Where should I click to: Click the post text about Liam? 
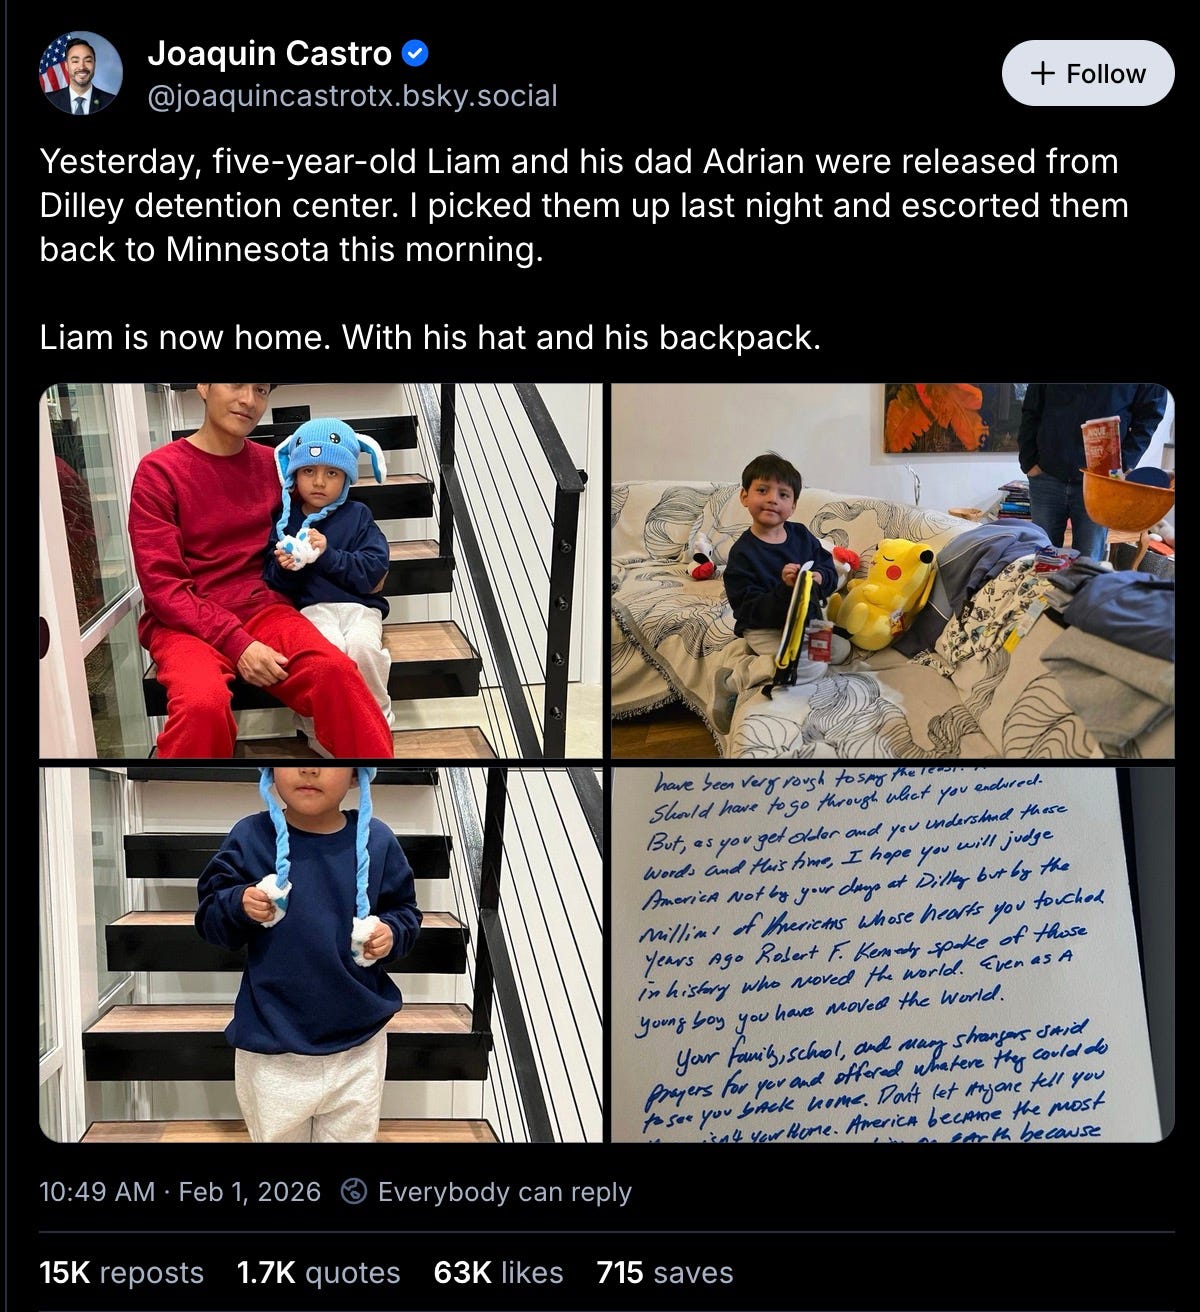584,249
